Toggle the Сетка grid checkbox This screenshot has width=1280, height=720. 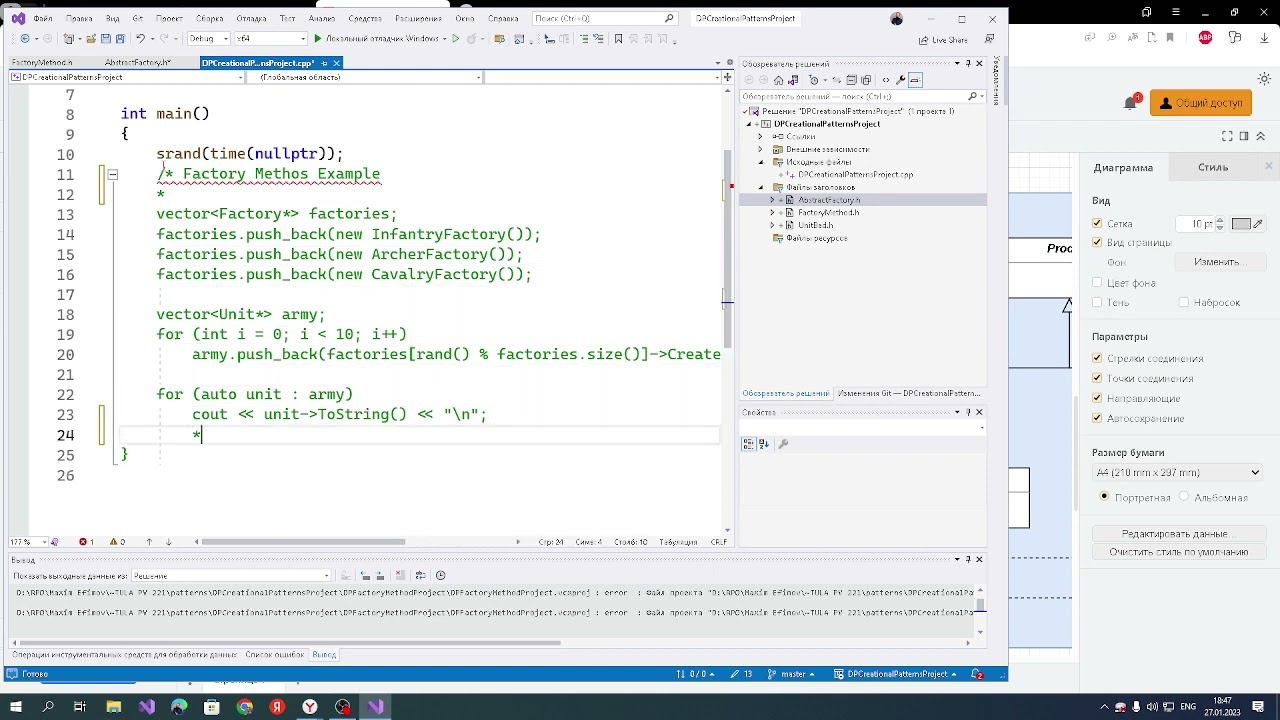click(1097, 224)
